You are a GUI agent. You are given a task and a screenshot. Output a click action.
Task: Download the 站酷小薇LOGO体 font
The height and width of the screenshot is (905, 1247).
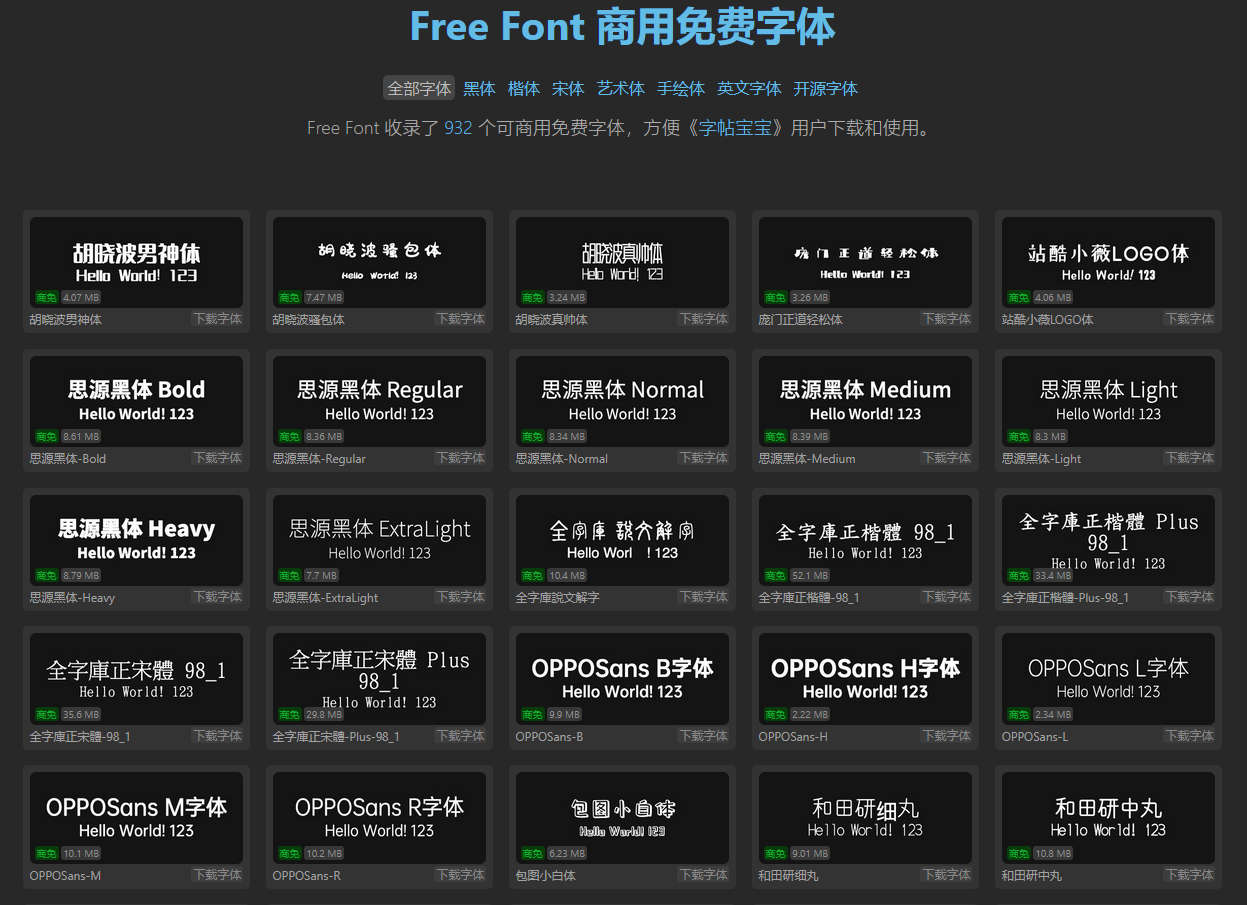1189,319
